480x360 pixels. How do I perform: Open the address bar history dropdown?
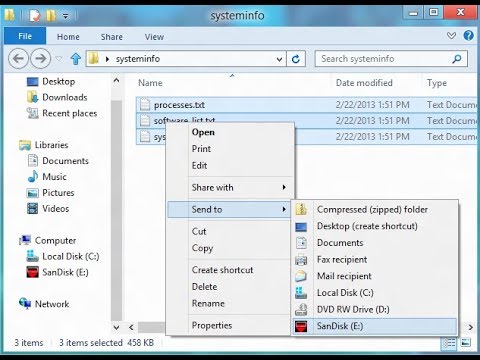point(279,59)
